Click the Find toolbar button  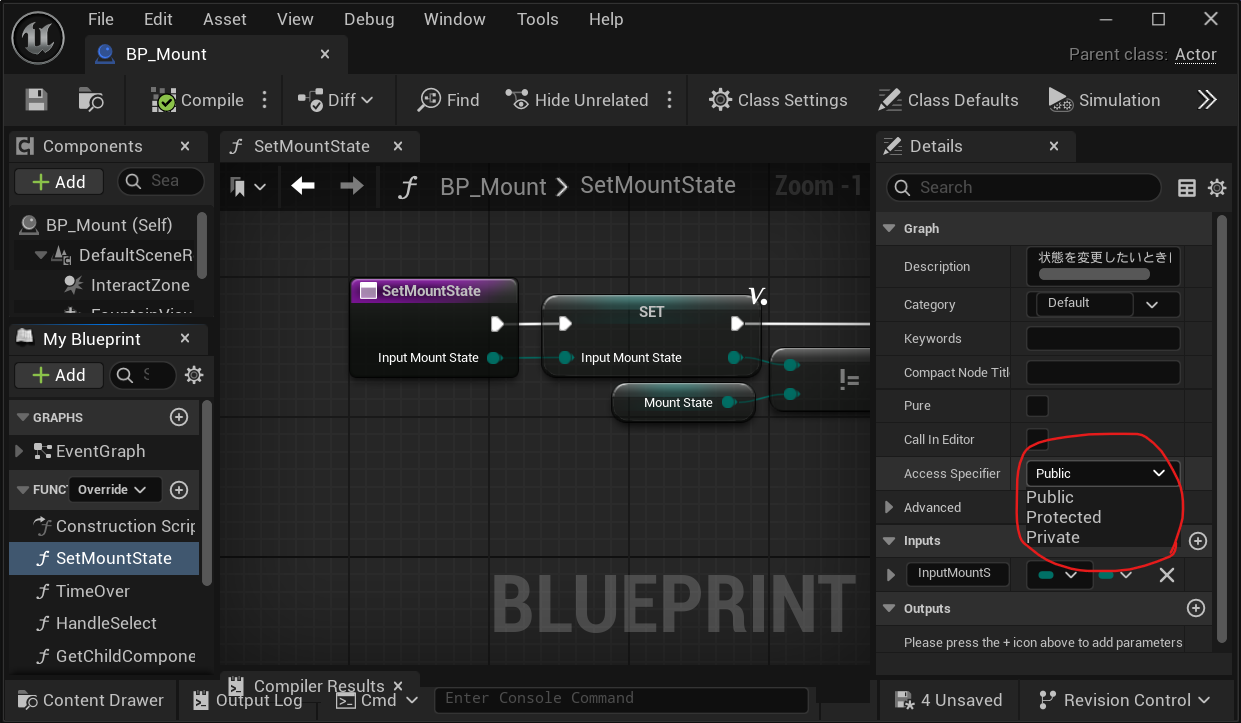[x=449, y=100]
